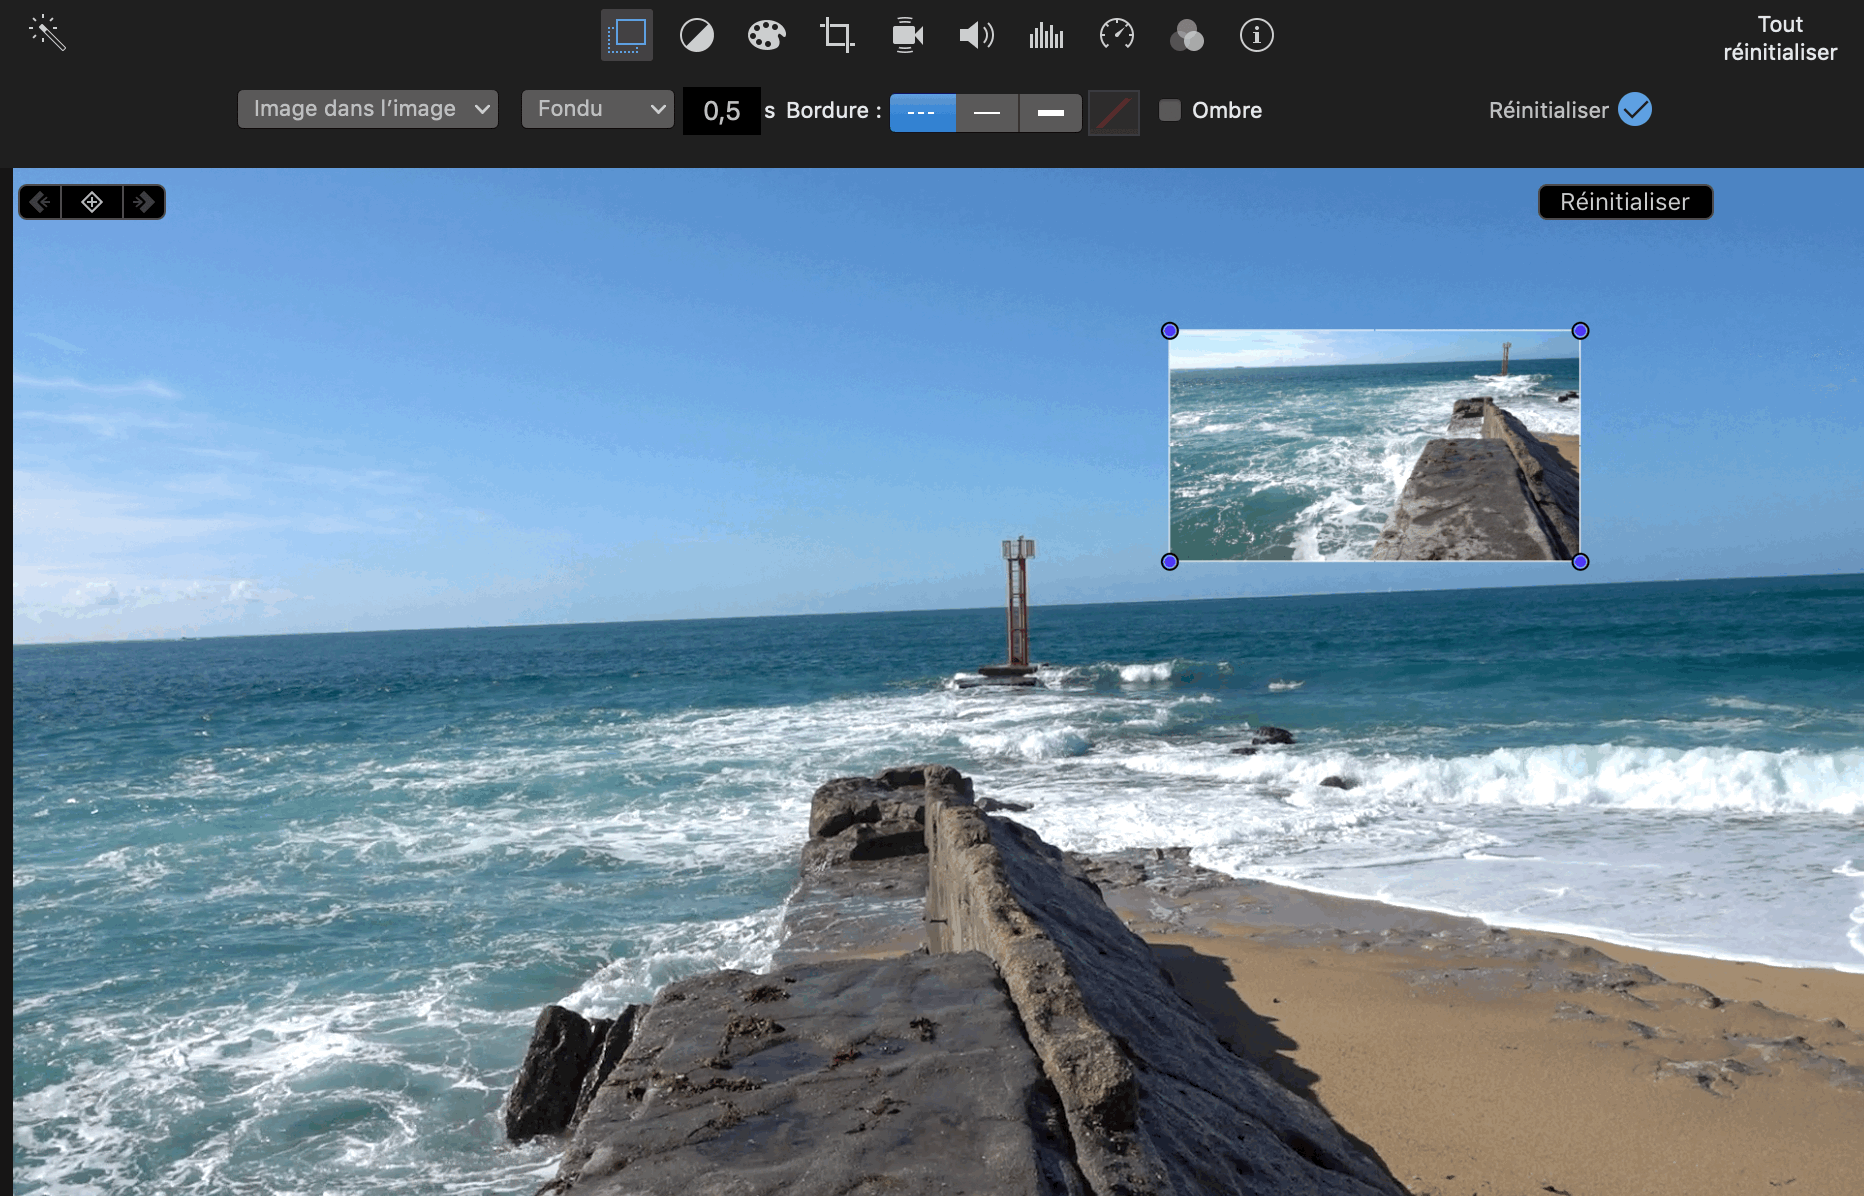Click the 0,5 duration field
Image resolution: width=1864 pixels, height=1196 pixels.
point(721,111)
